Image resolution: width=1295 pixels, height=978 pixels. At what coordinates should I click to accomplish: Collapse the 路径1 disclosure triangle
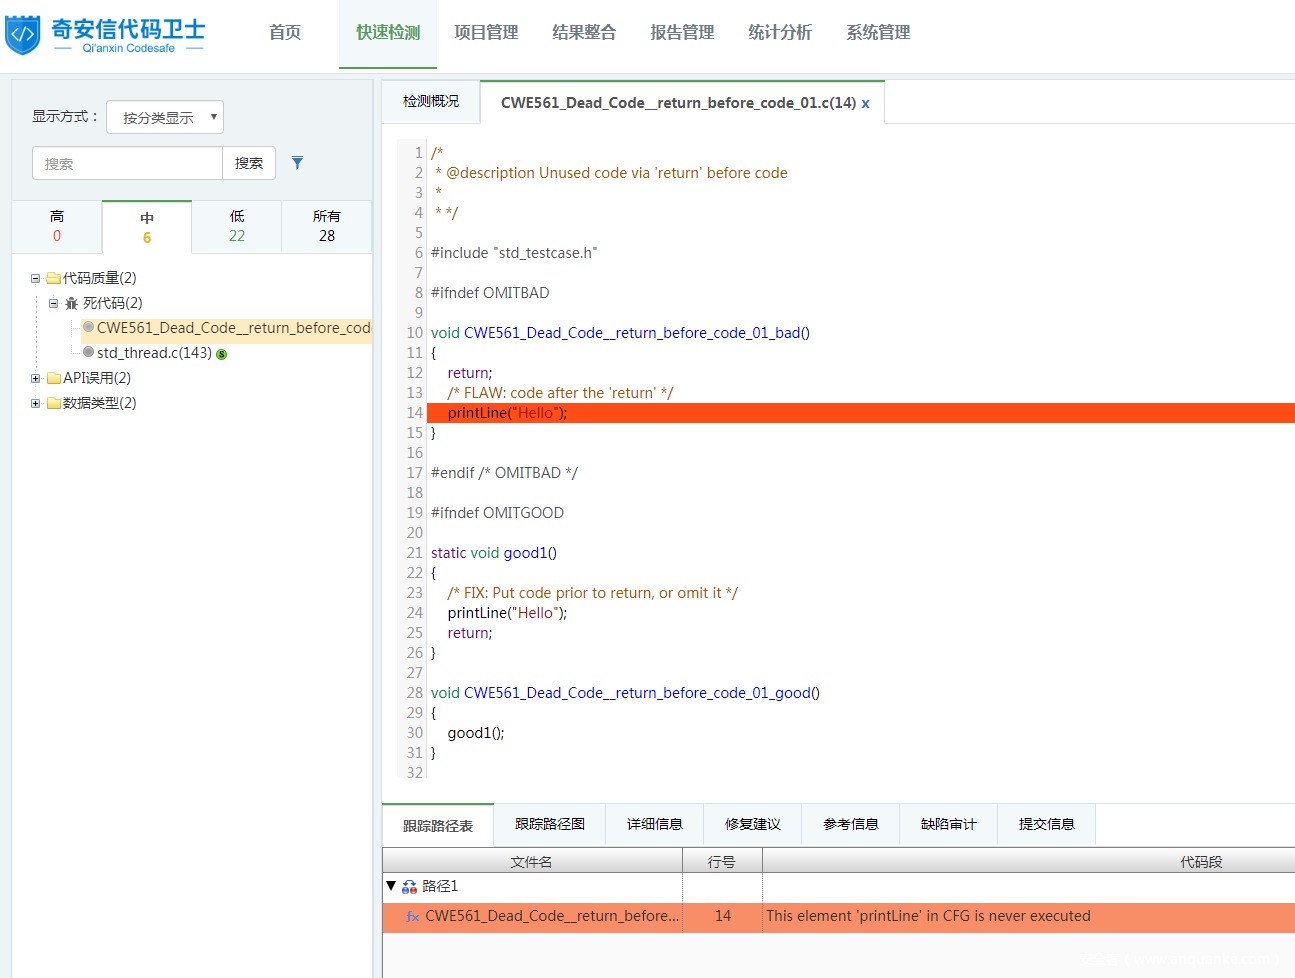(391, 886)
